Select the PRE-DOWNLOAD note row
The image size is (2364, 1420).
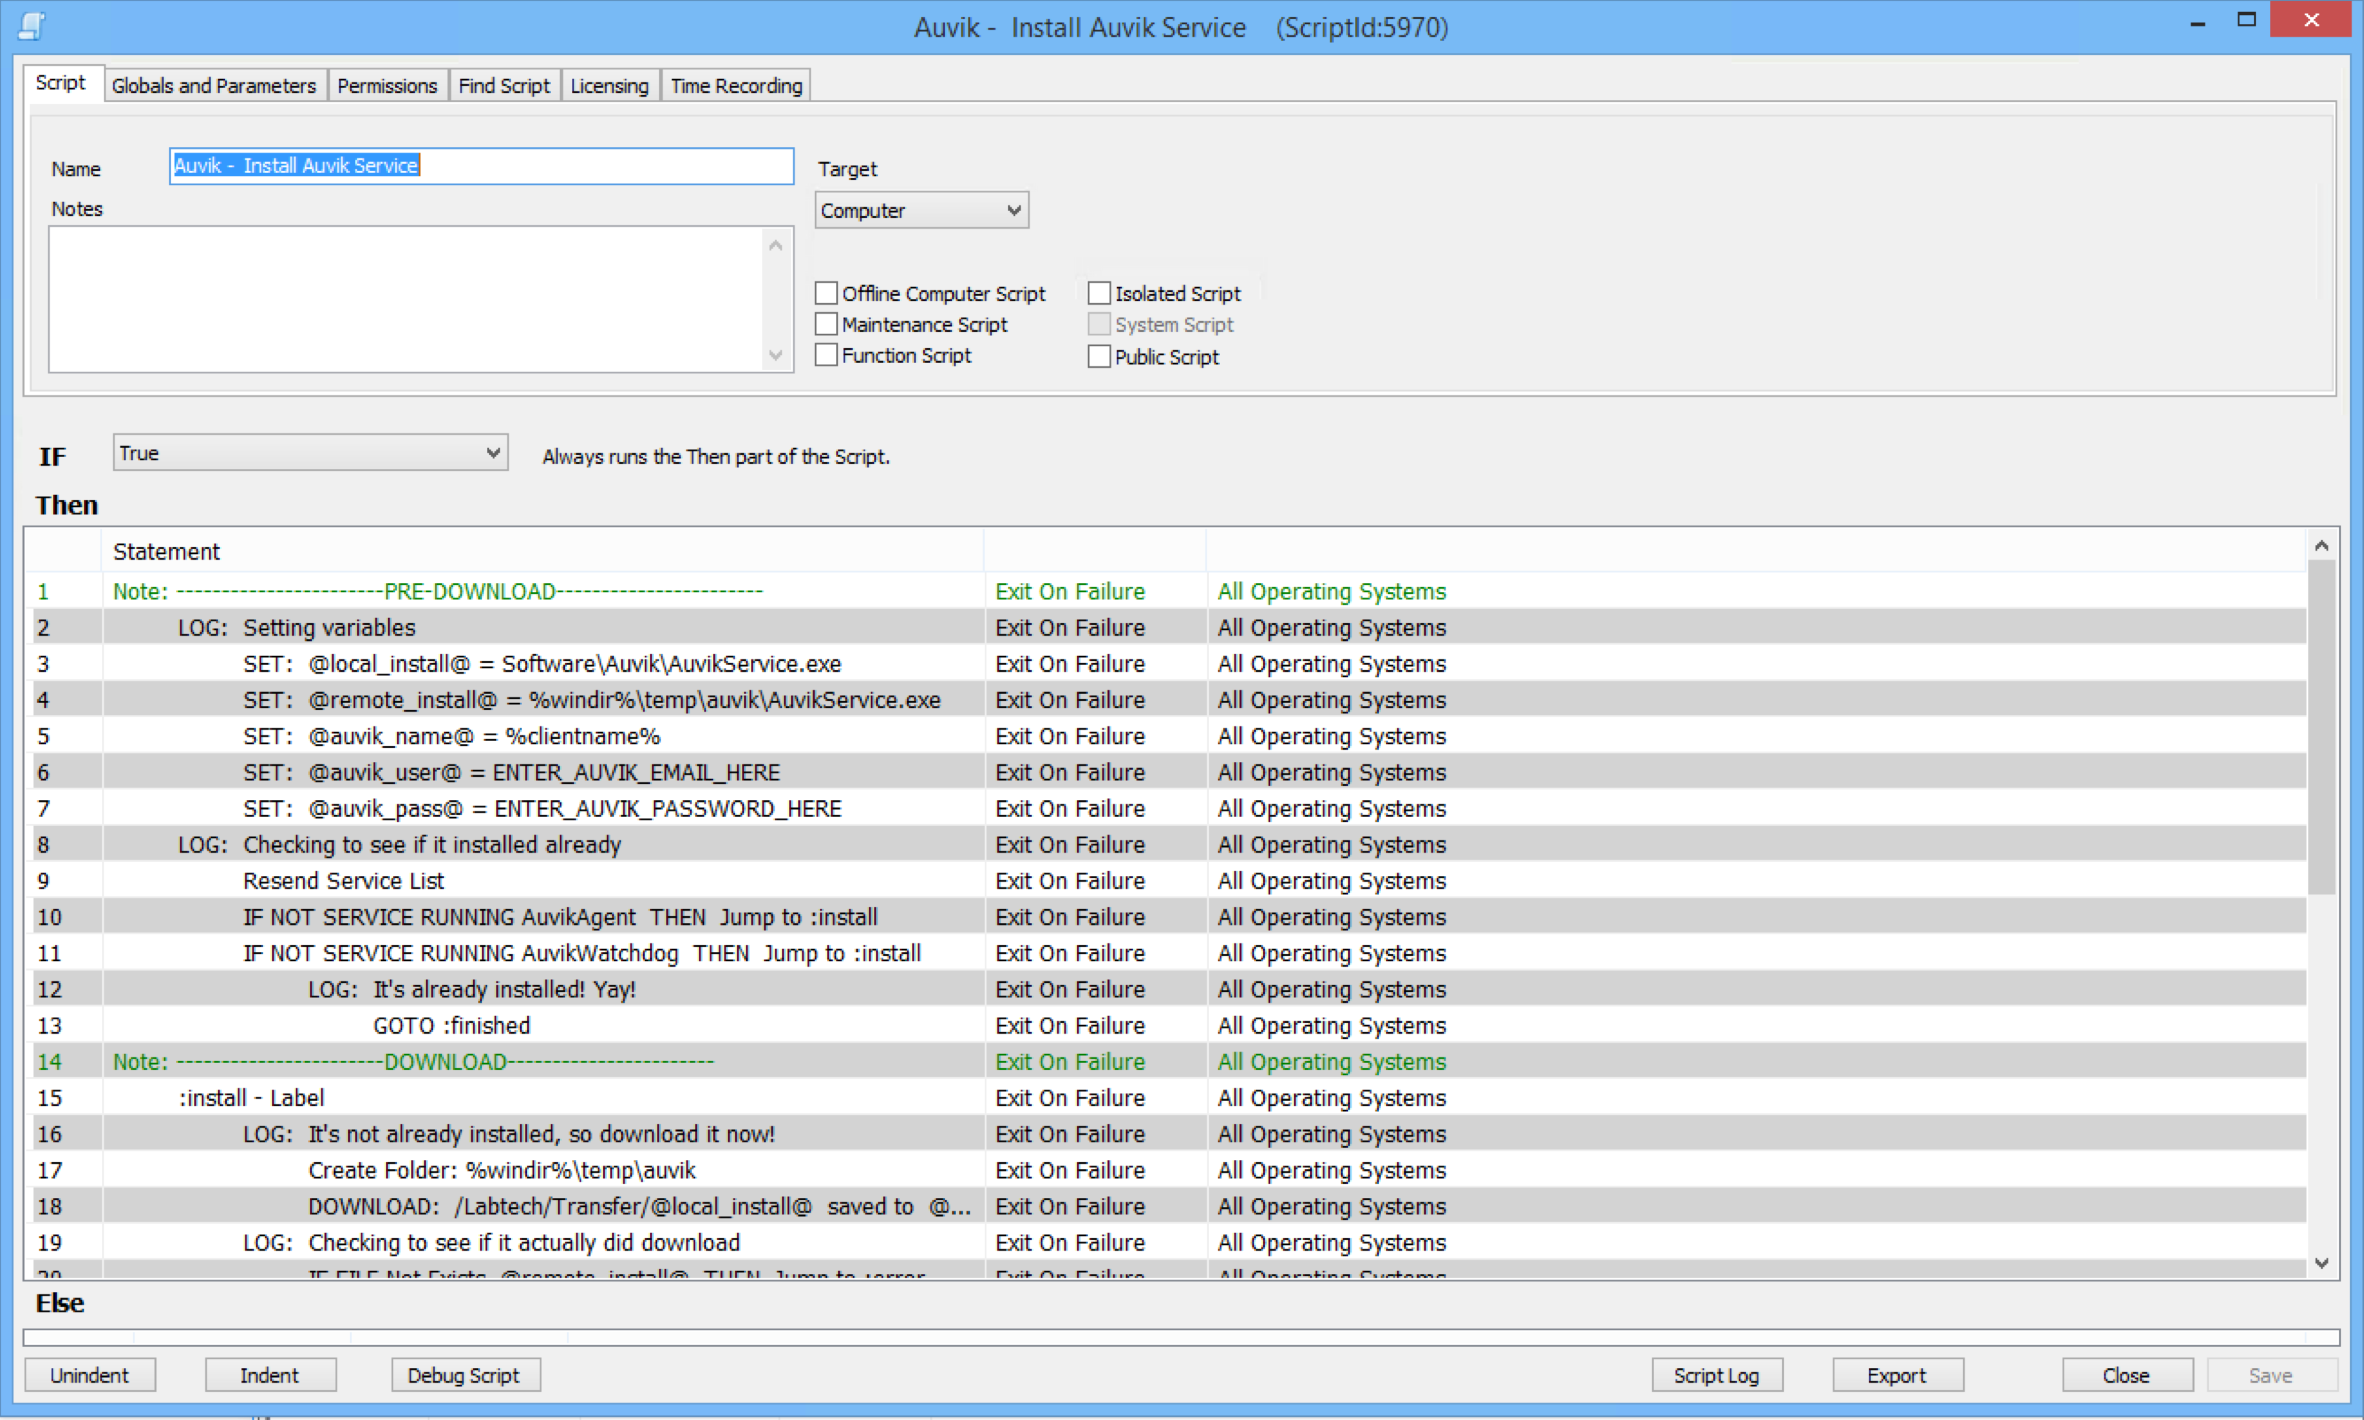(x=1165, y=591)
